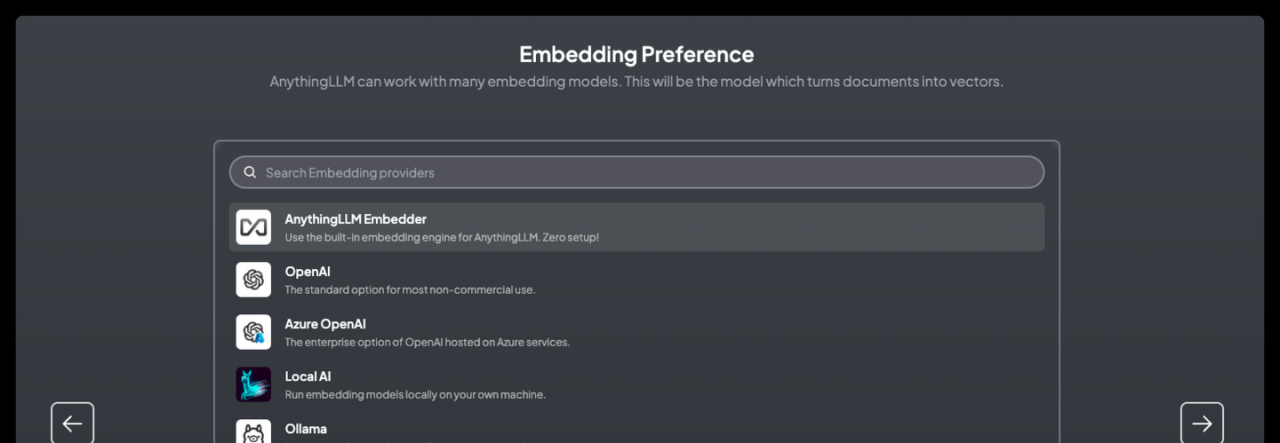Click 'Run embedding models locally' description
The width and height of the screenshot is (1280, 443).
415,395
